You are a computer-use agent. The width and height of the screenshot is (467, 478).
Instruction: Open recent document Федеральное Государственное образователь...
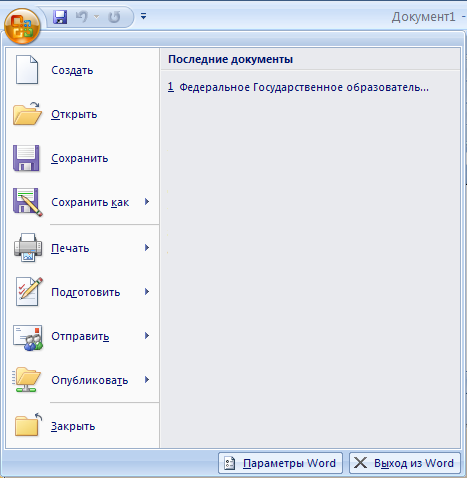pyautogui.click(x=298, y=87)
